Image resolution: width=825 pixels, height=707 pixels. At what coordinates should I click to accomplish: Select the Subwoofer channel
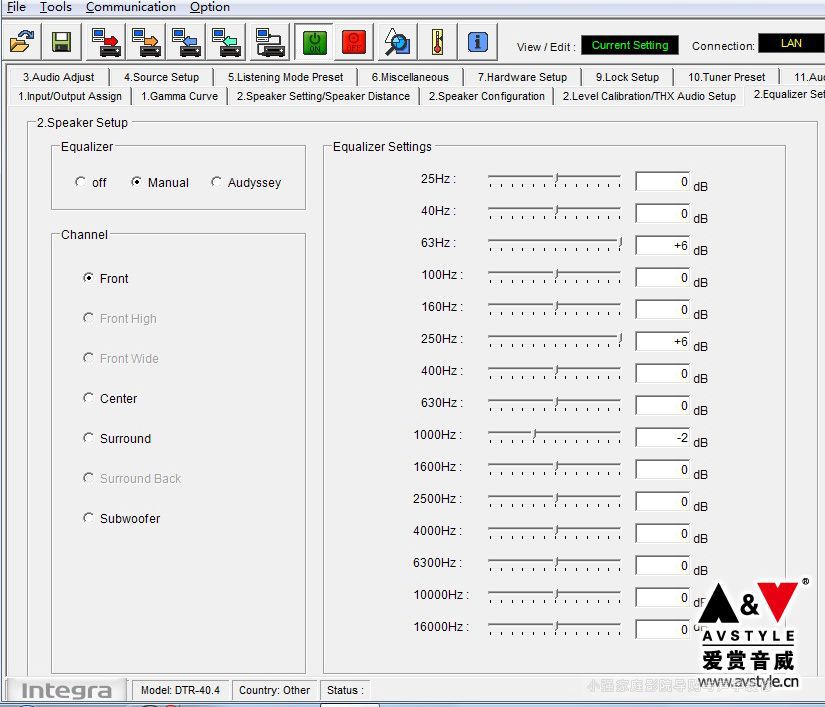pyautogui.click(x=89, y=518)
